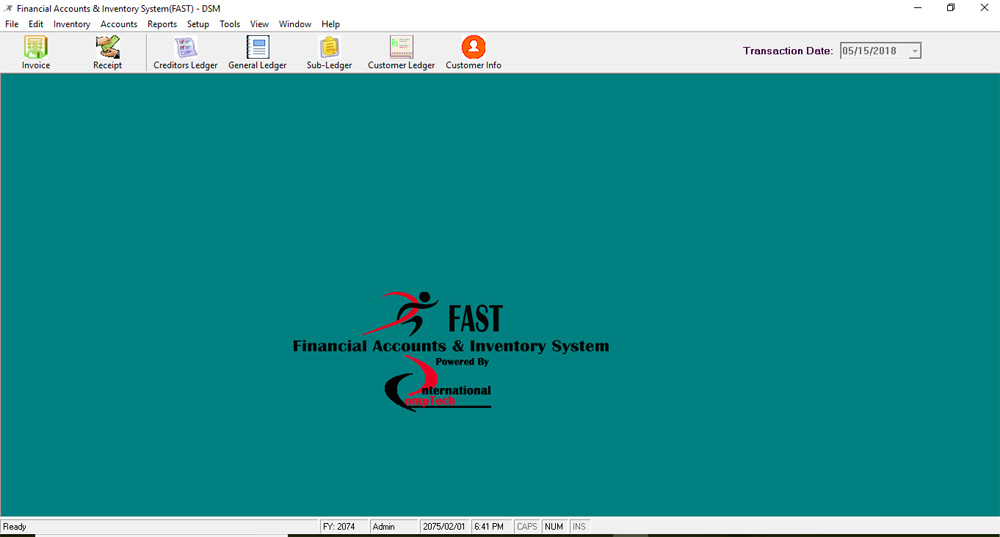Click the 'FY: 2074' status bar entry

pyautogui.click(x=344, y=527)
